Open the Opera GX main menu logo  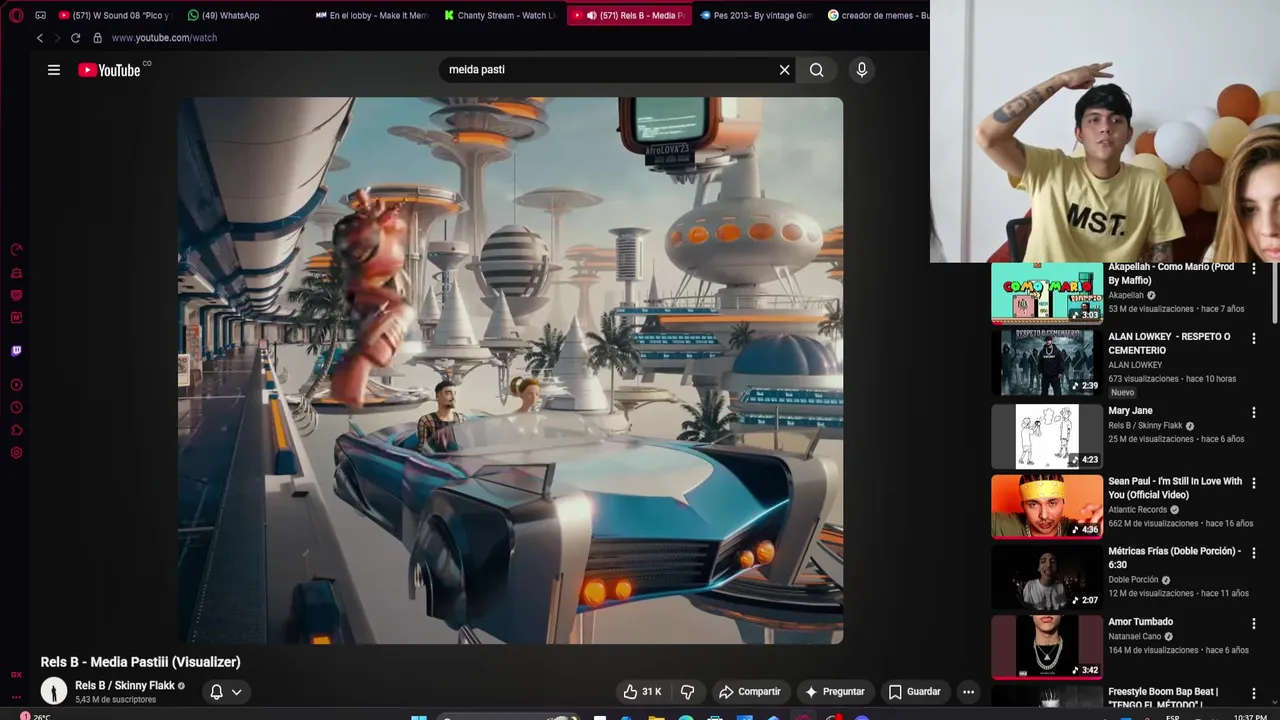click(x=16, y=15)
